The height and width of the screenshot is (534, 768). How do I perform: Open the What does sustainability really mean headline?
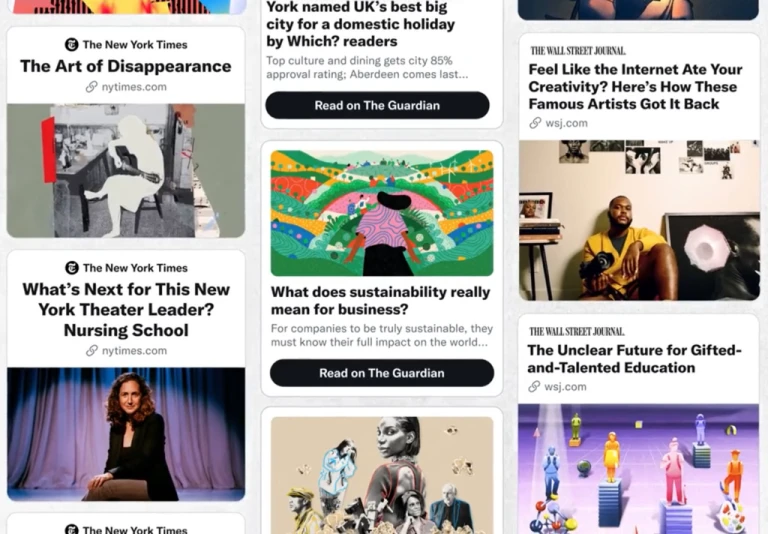(x=381, y=300)
